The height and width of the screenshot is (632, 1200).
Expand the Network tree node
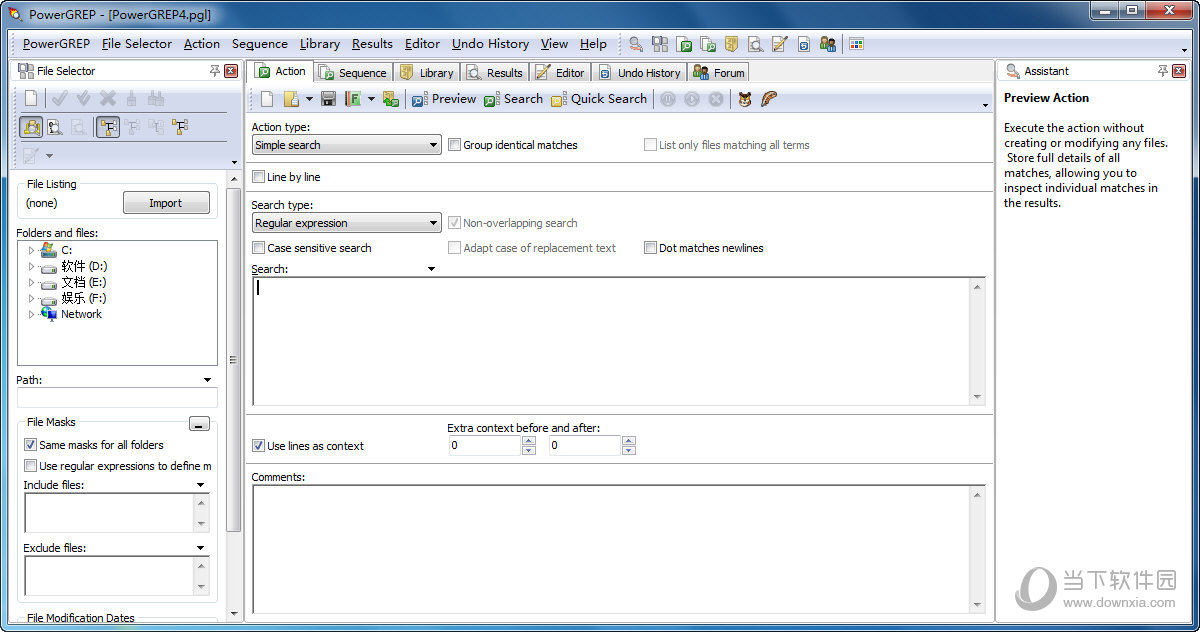pyautogui.click(x=31, y=314)
